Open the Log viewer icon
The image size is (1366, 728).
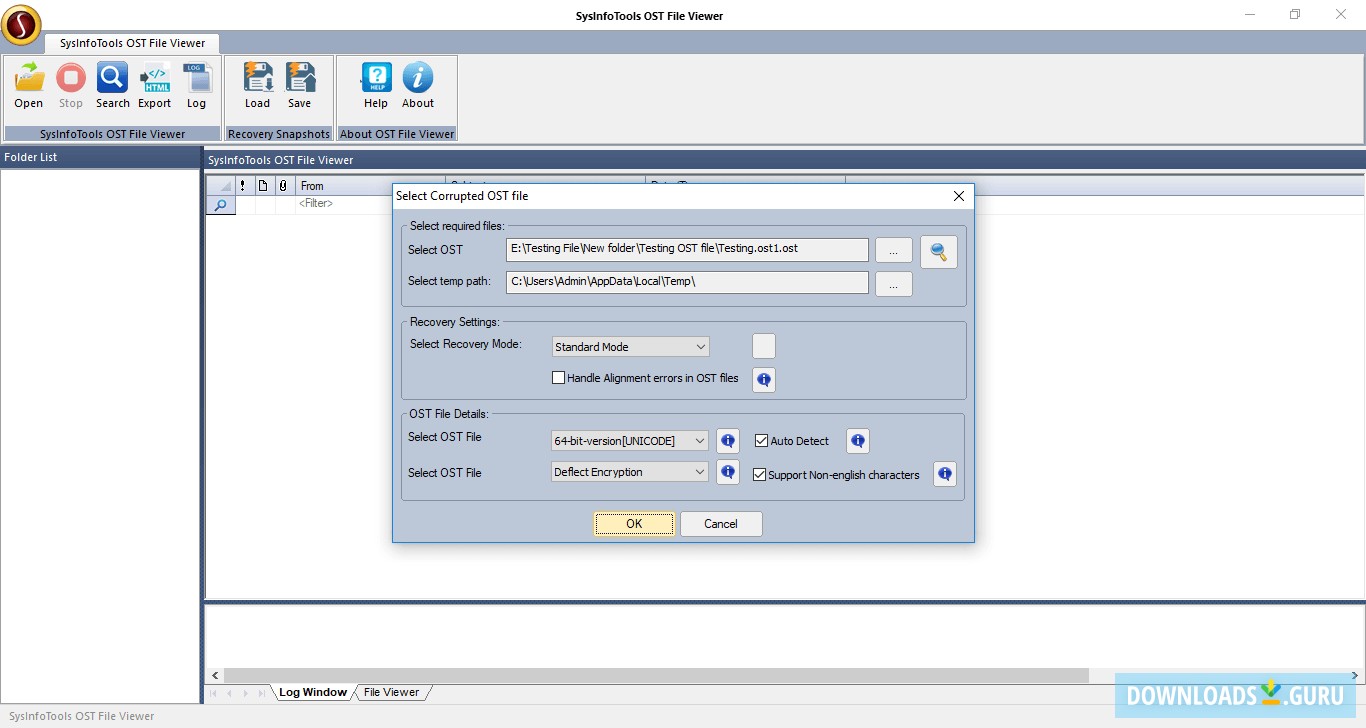[197, 85]
